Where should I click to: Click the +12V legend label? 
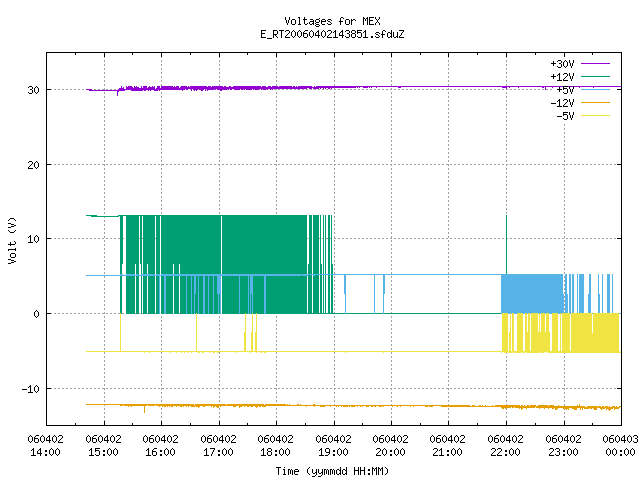(x=562, y=77)
